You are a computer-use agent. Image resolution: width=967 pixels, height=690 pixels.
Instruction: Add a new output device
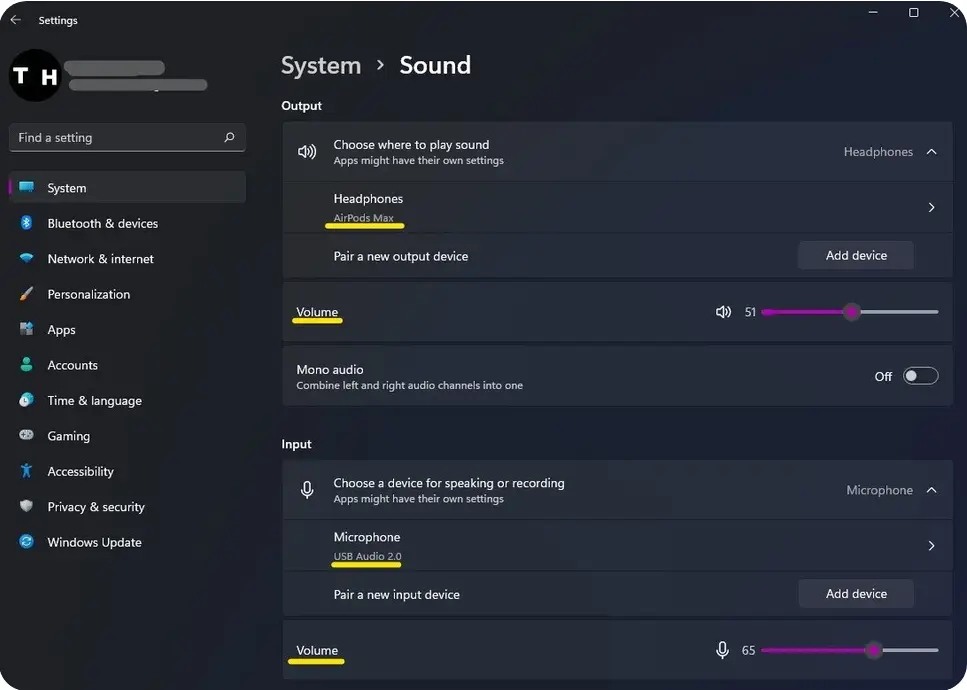[x=856, y=255]
